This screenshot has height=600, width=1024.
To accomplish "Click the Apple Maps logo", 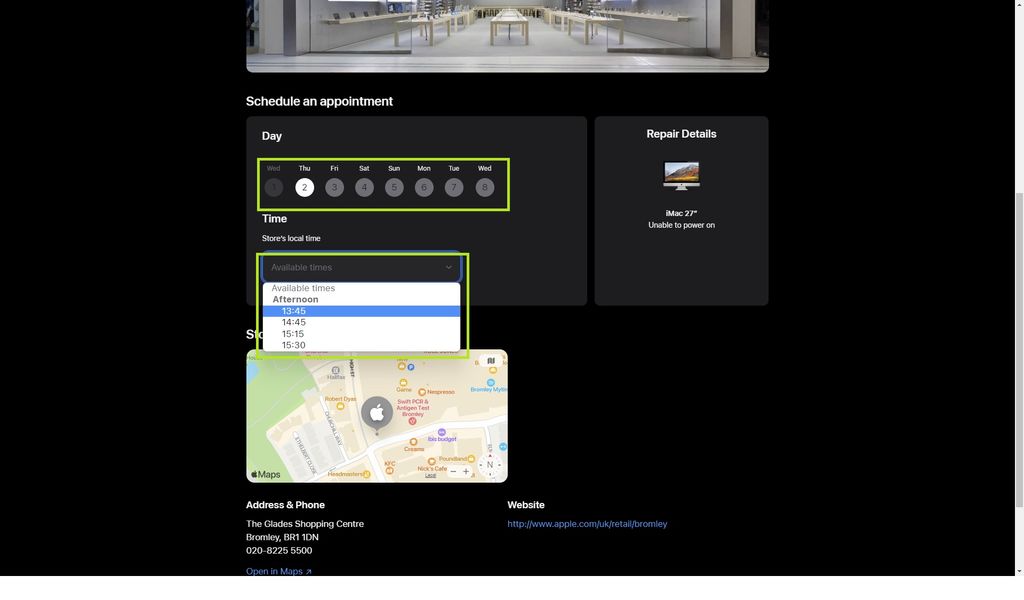I will tap(266, 475).
